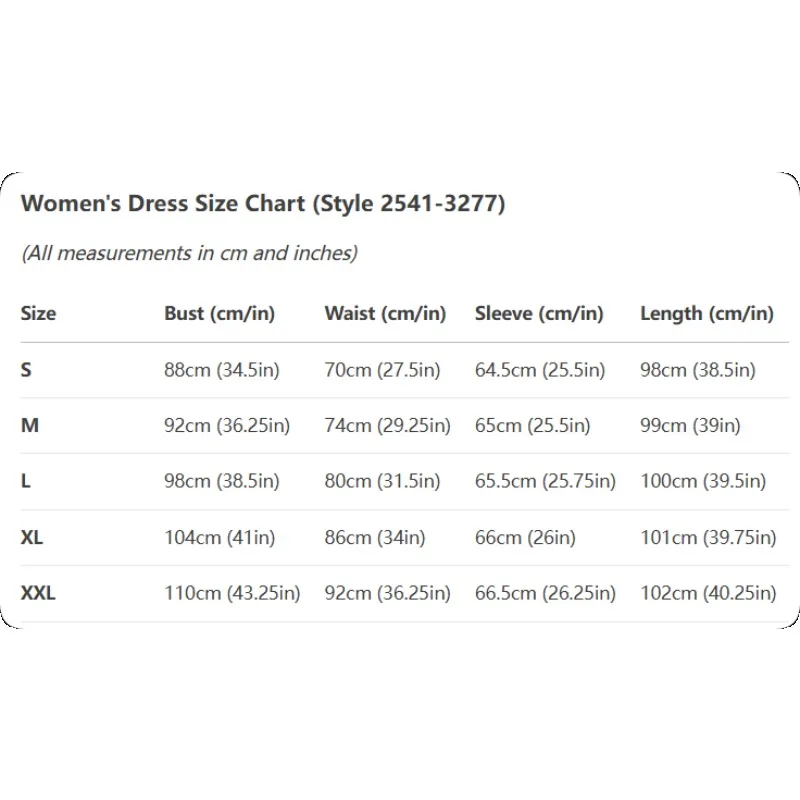Click the Women's Dress Size Chart title
The width and height of the screenshot is (800, 800).
263,204
